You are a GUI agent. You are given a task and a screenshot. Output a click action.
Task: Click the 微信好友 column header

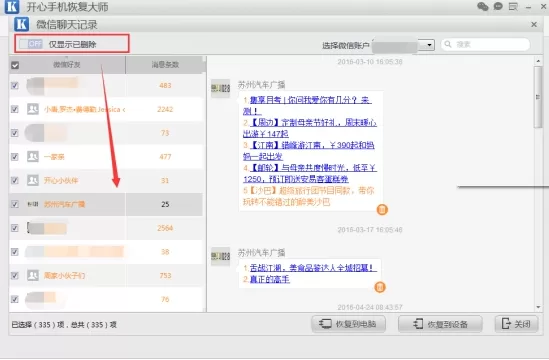point(67,65)
